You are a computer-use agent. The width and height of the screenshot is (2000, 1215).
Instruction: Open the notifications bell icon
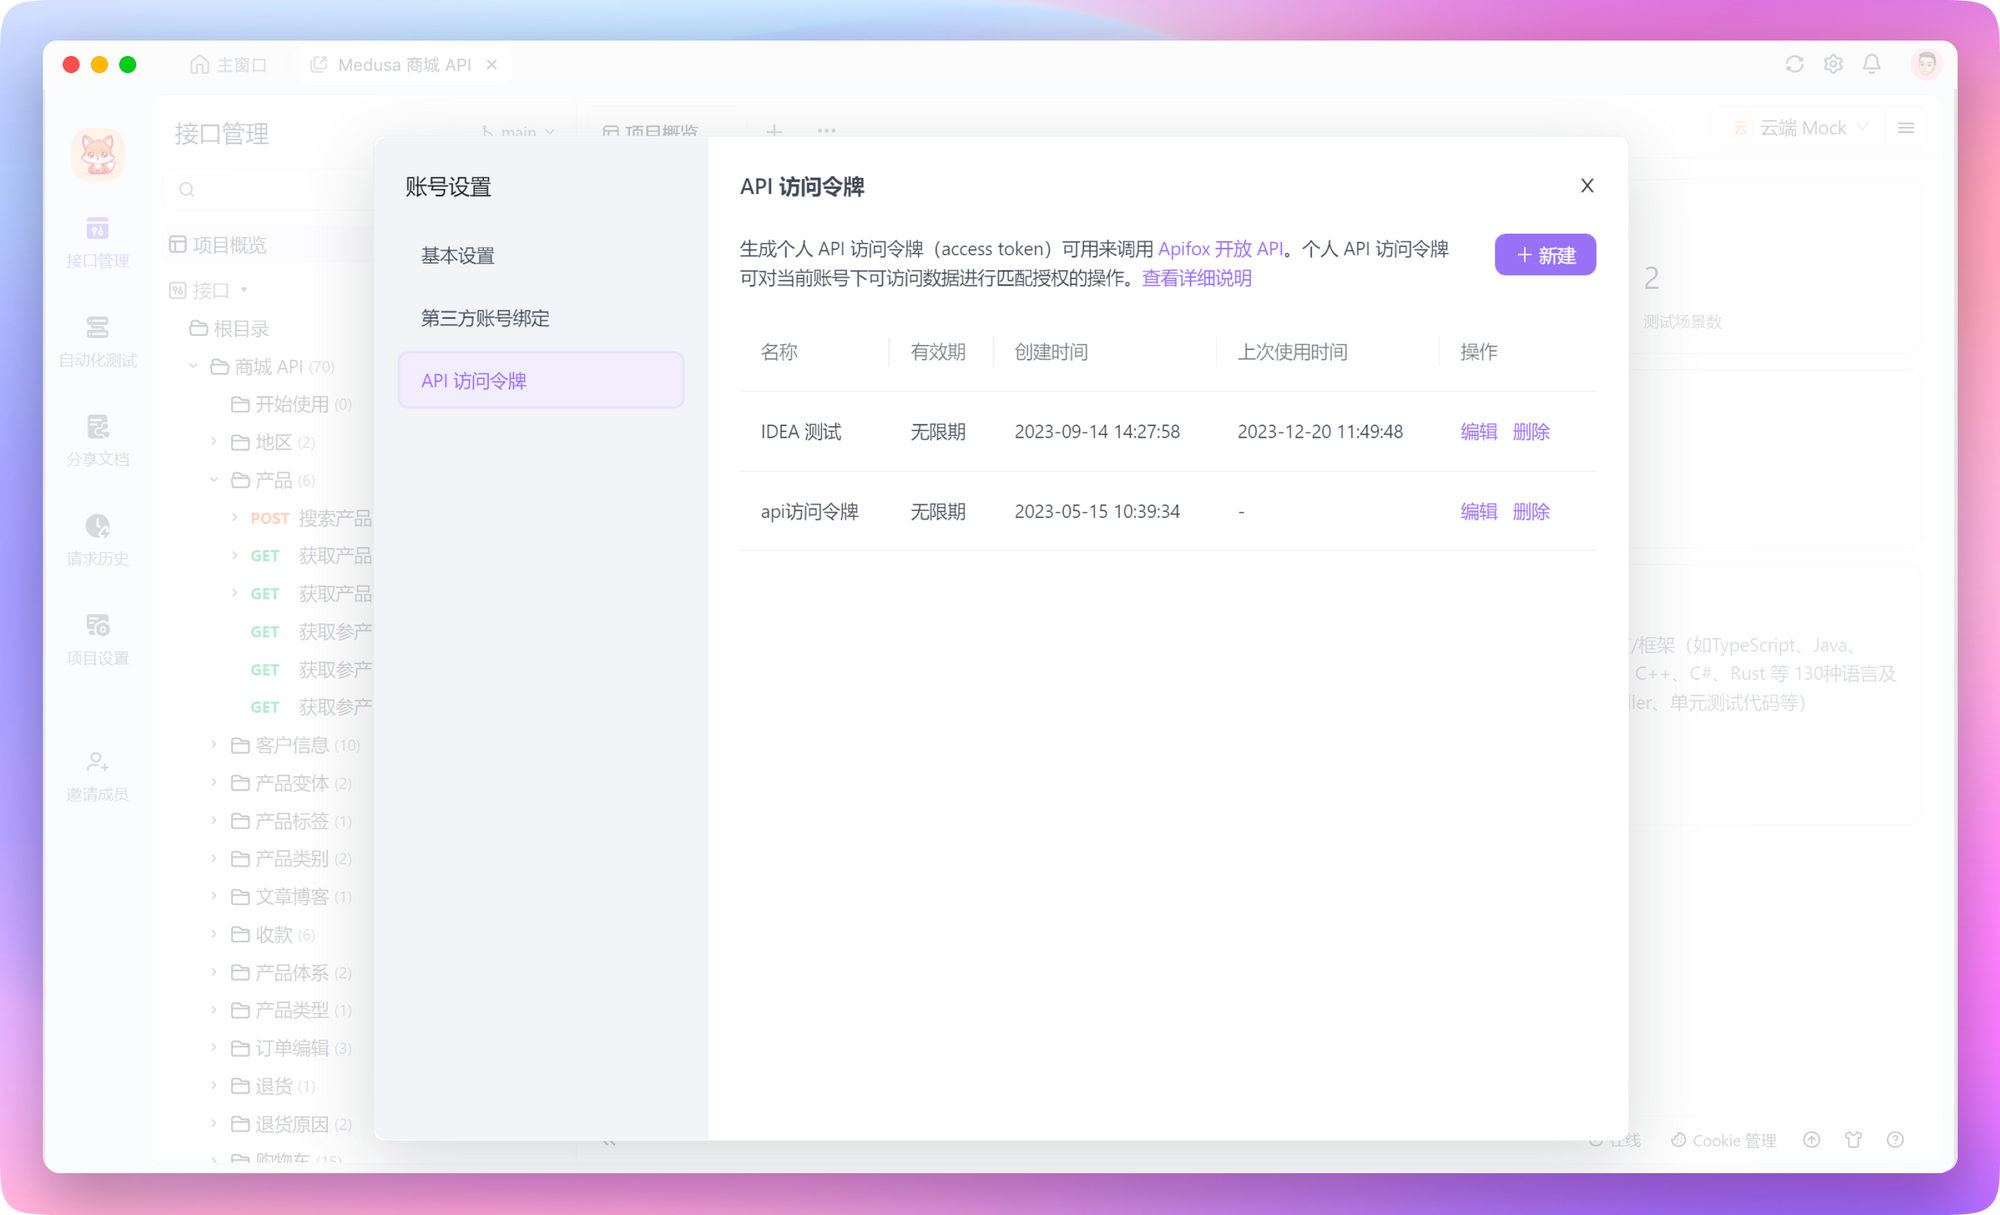1872,64
